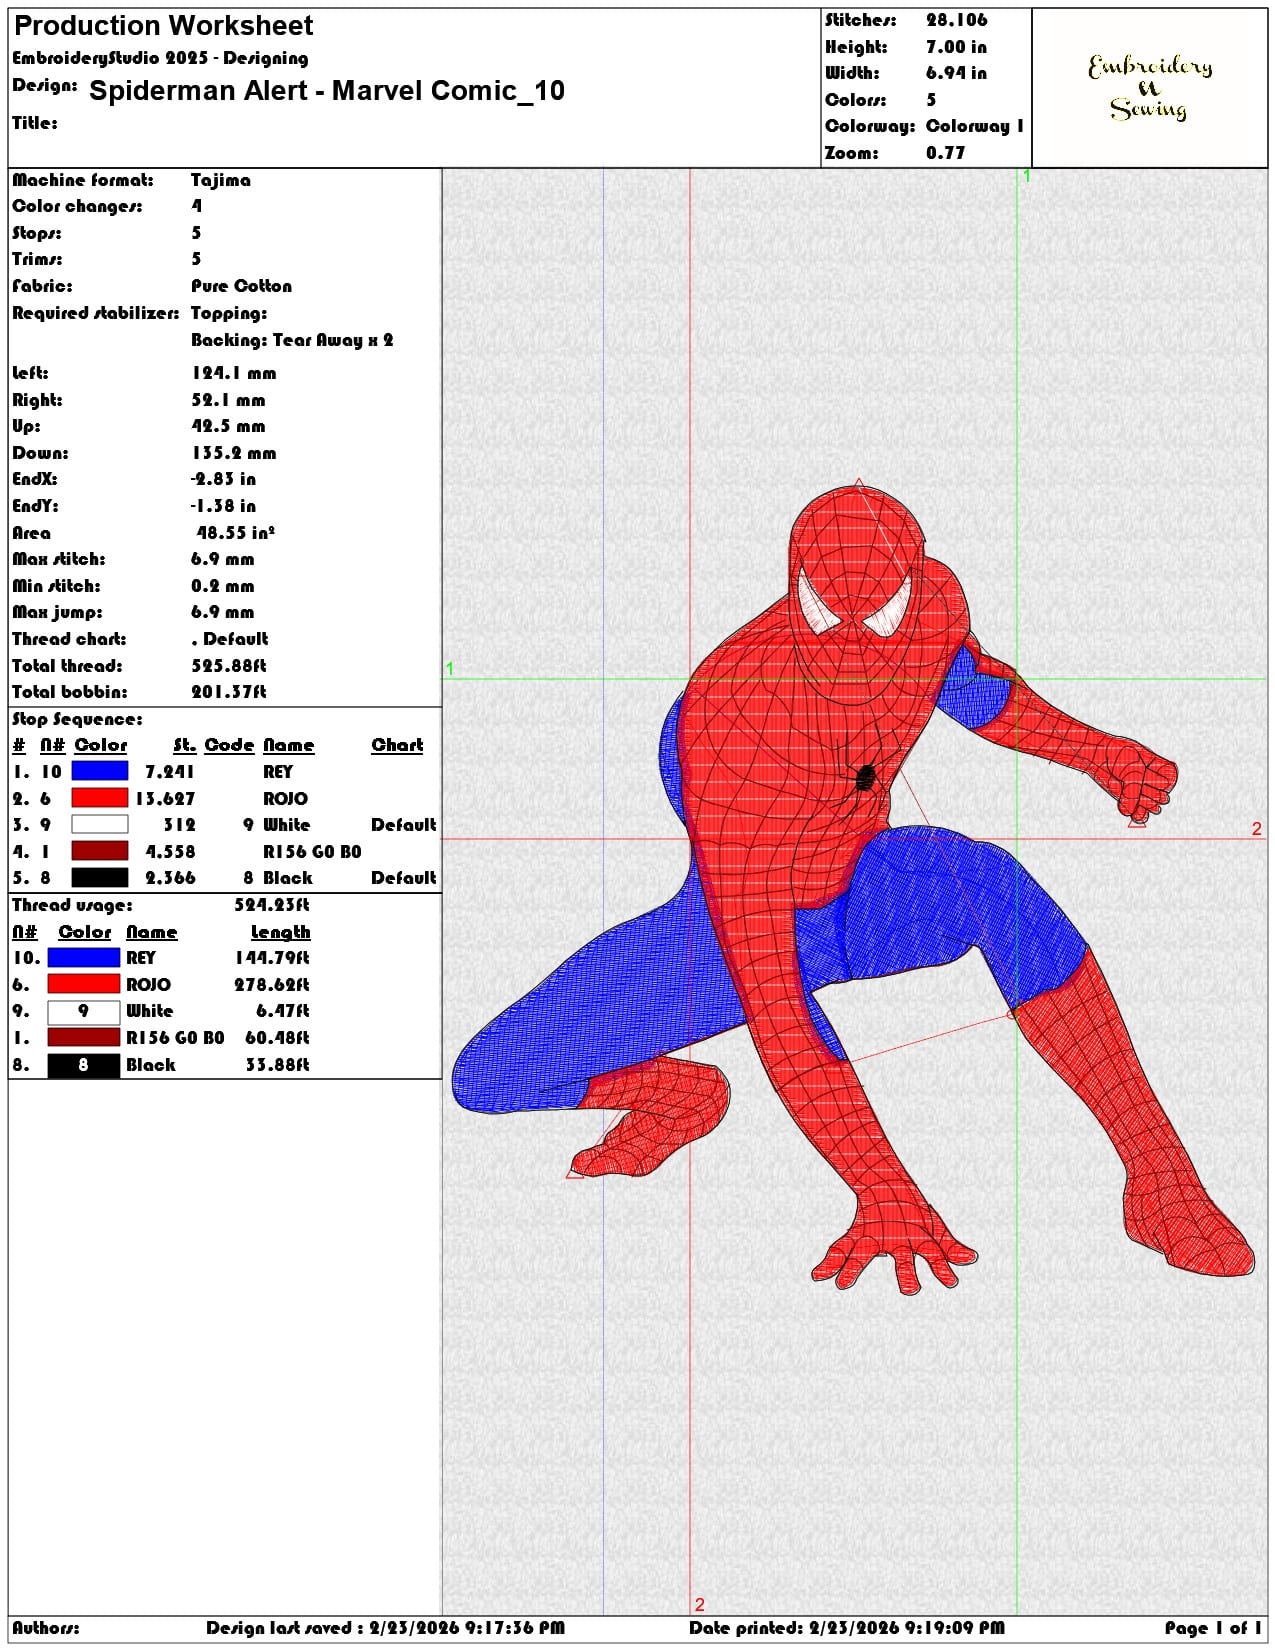The image size is (1275, 1650).
Task: Select the stitch count value 28.106
Action: click(x=956, y=20)
